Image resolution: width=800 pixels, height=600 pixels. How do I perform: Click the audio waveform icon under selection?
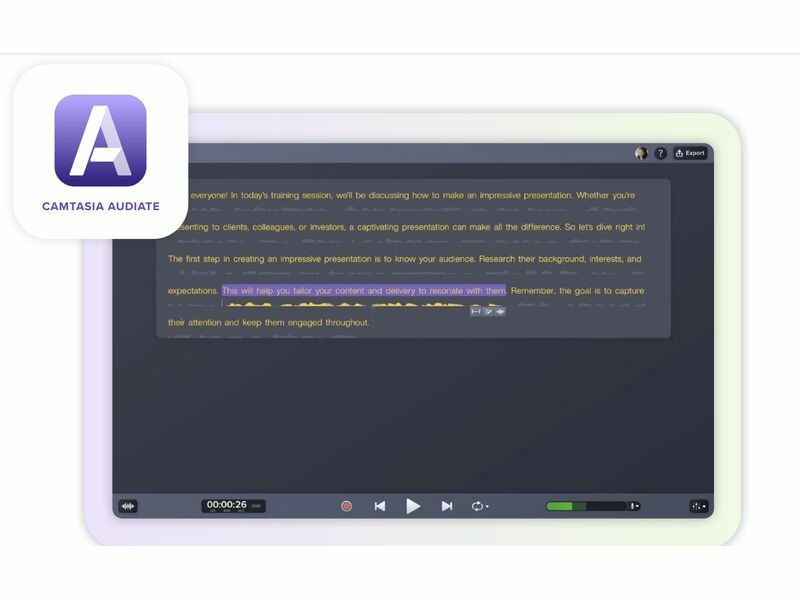[x=500, y=311]
